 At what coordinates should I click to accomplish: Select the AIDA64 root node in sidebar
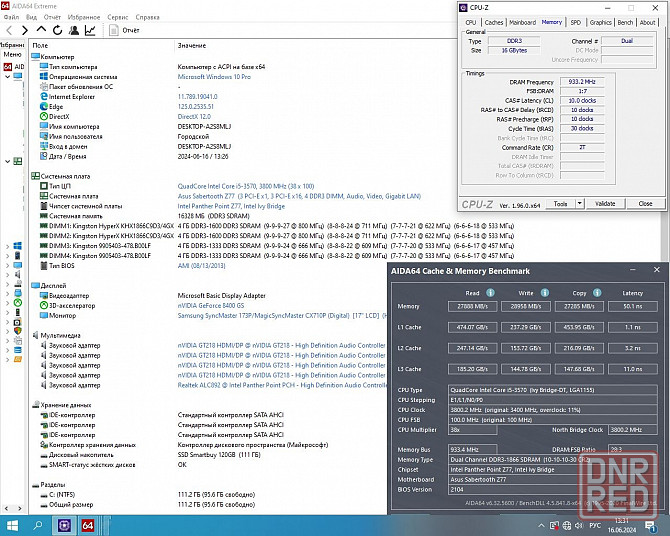pos(13,67)
